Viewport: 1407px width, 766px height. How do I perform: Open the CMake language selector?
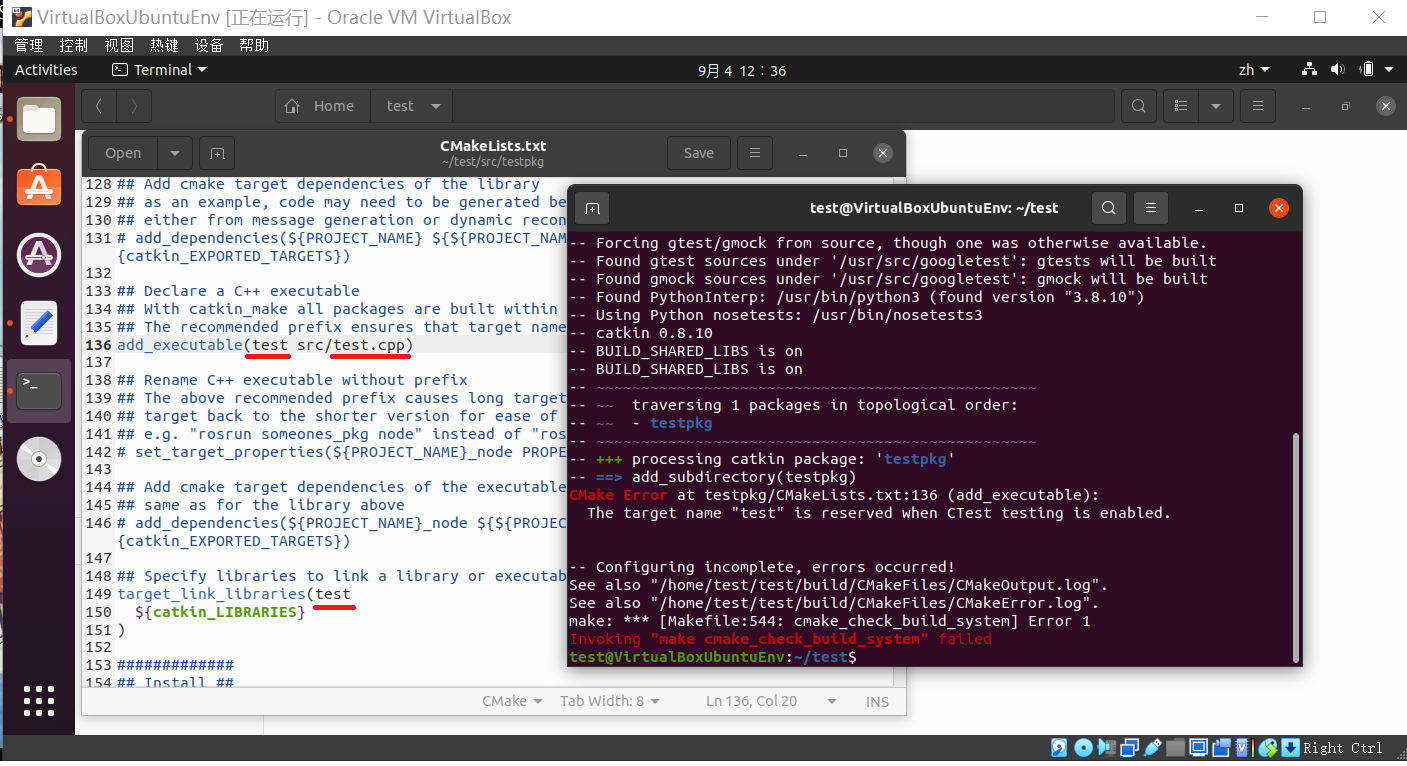(512, 701)
